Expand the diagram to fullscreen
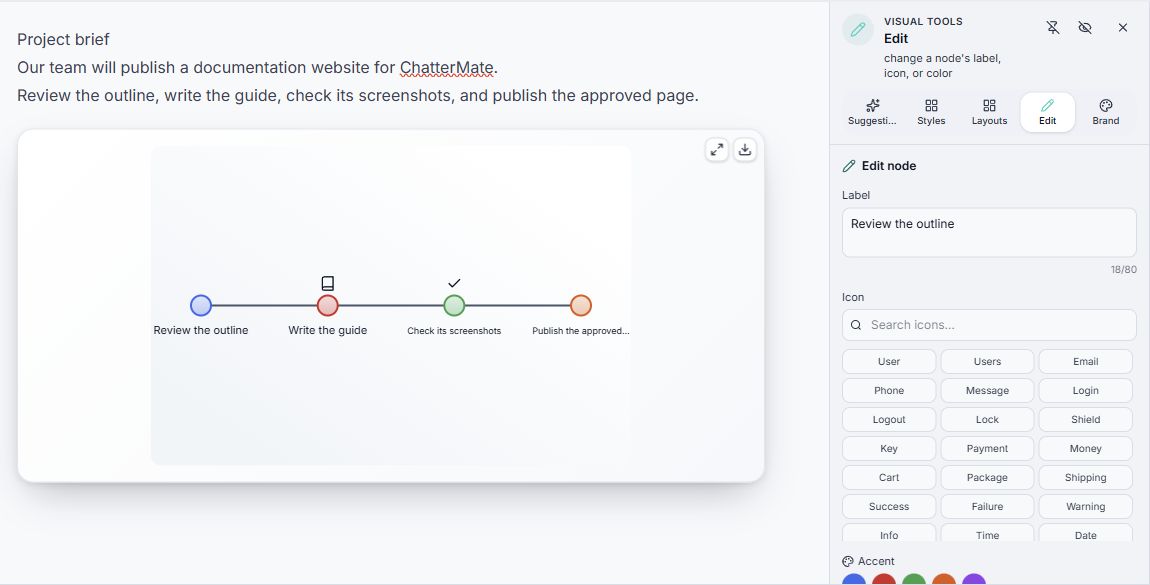Viewport: 1150px width, 585px height. 717,150
